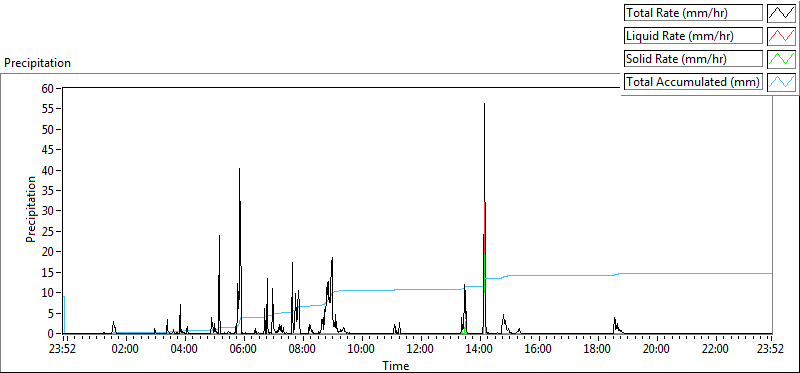This screenshot has height=373, width=800.
Task: Click the Solid Rate green line icon
Action: point(781,59)
